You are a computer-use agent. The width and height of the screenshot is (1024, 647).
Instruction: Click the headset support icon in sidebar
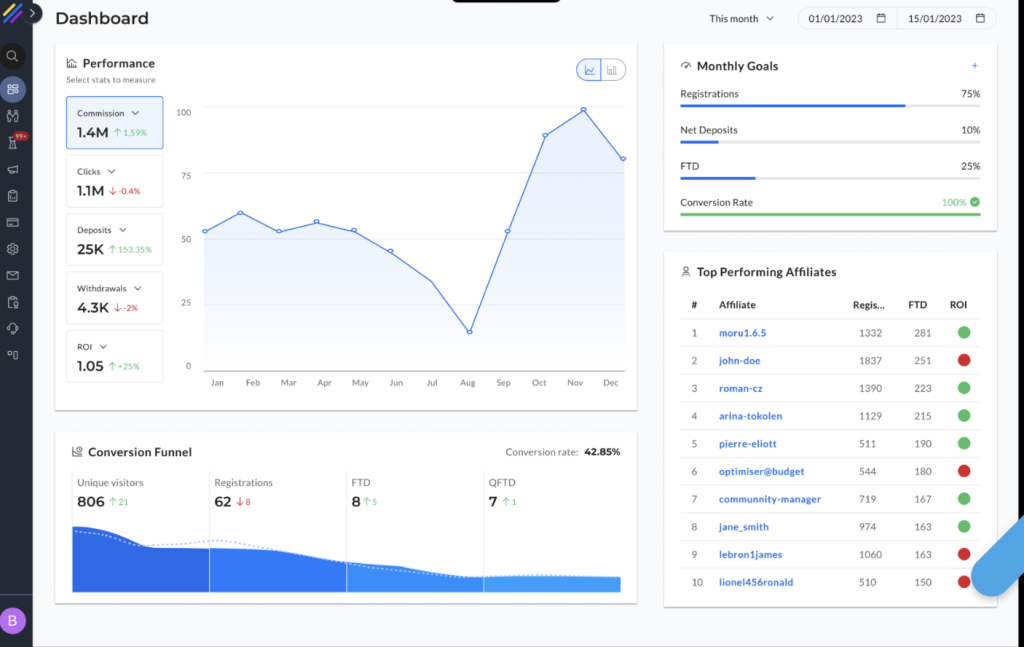[13, 328]
